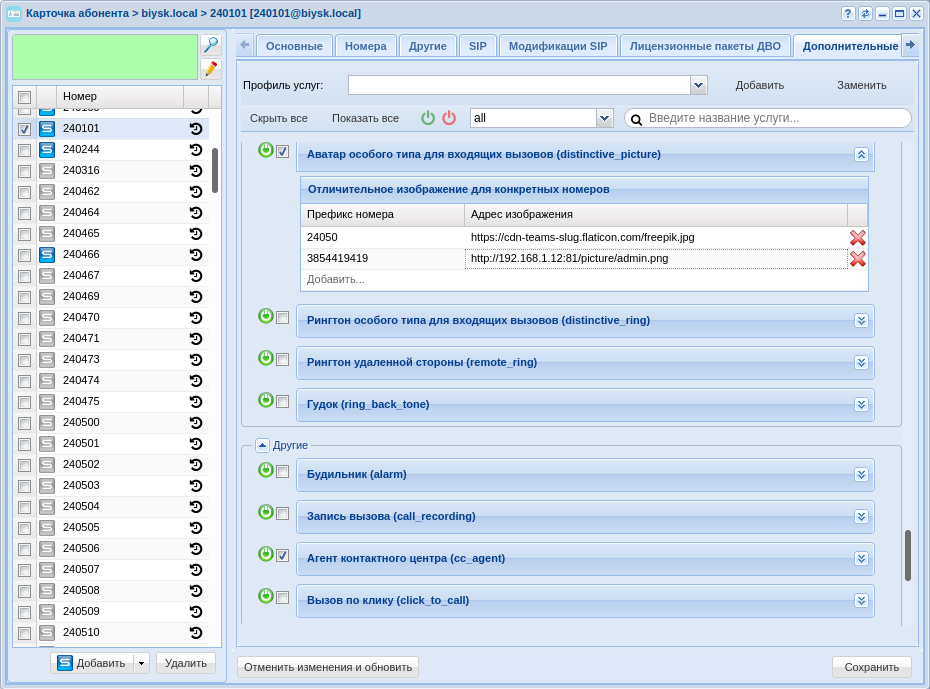The width and height of the screenshot is (930, 689).
Task: Switch to the SIP tab
Action: (478, 46)
